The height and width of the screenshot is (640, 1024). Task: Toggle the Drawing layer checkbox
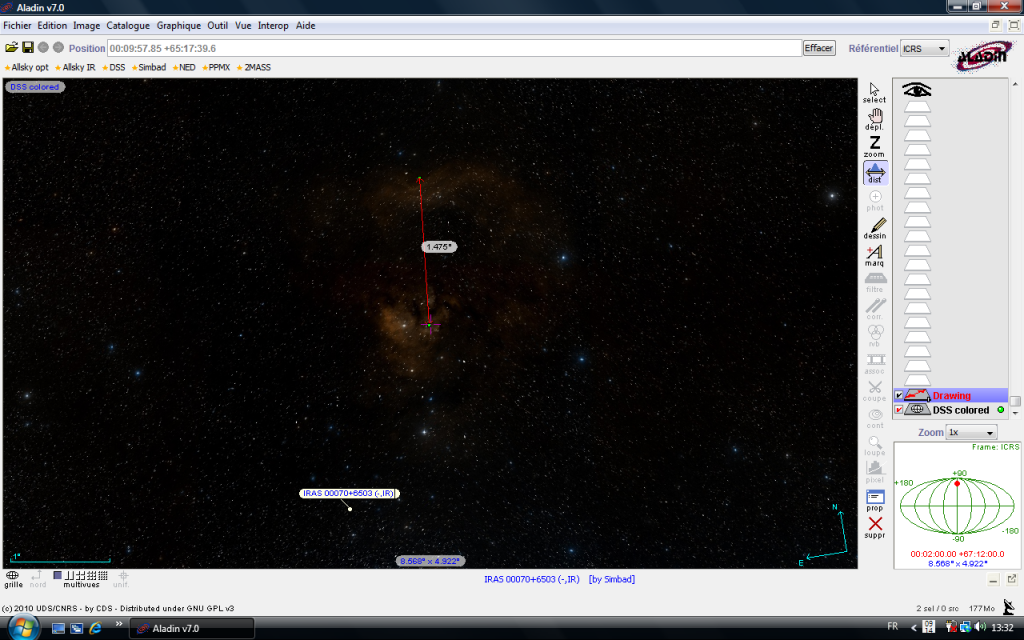[x=899, y=395]
